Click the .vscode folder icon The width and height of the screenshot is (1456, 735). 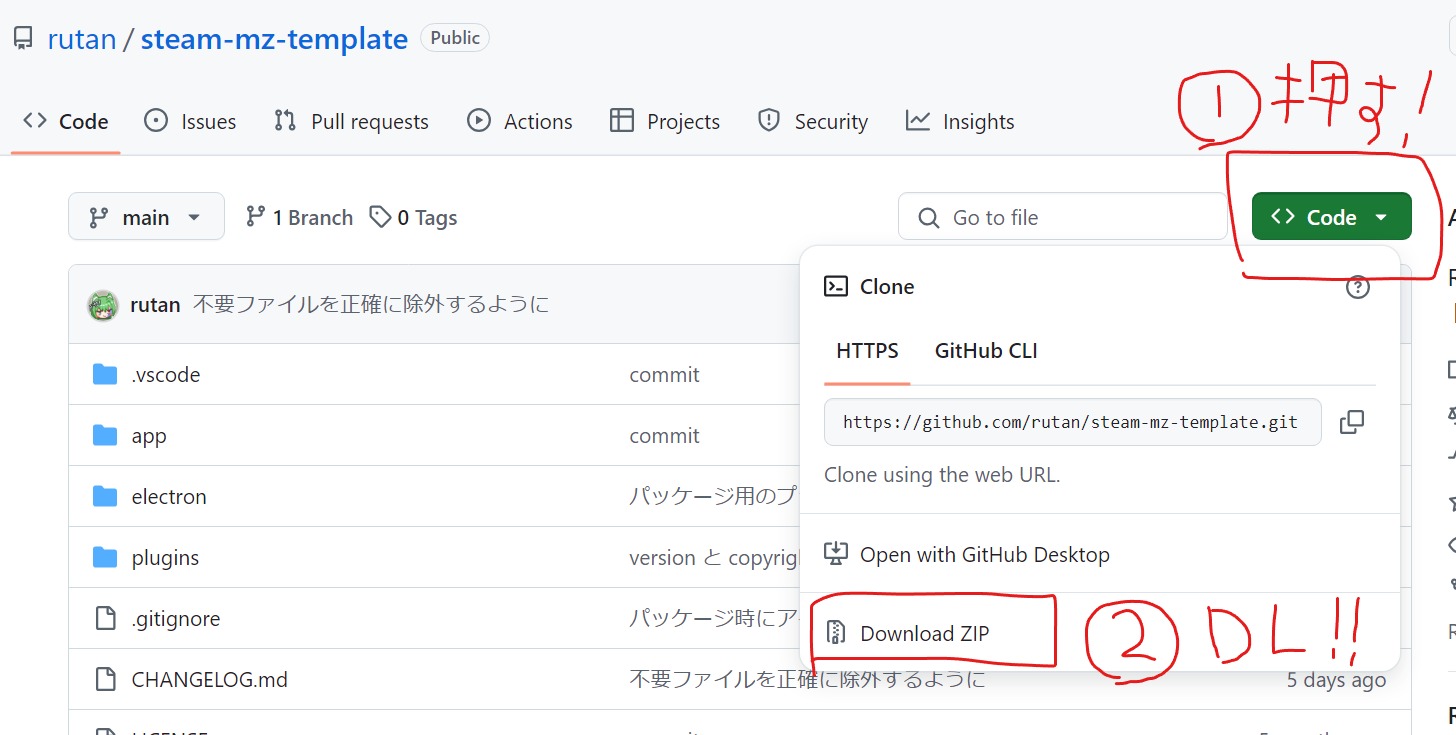(x=105, y=375)
